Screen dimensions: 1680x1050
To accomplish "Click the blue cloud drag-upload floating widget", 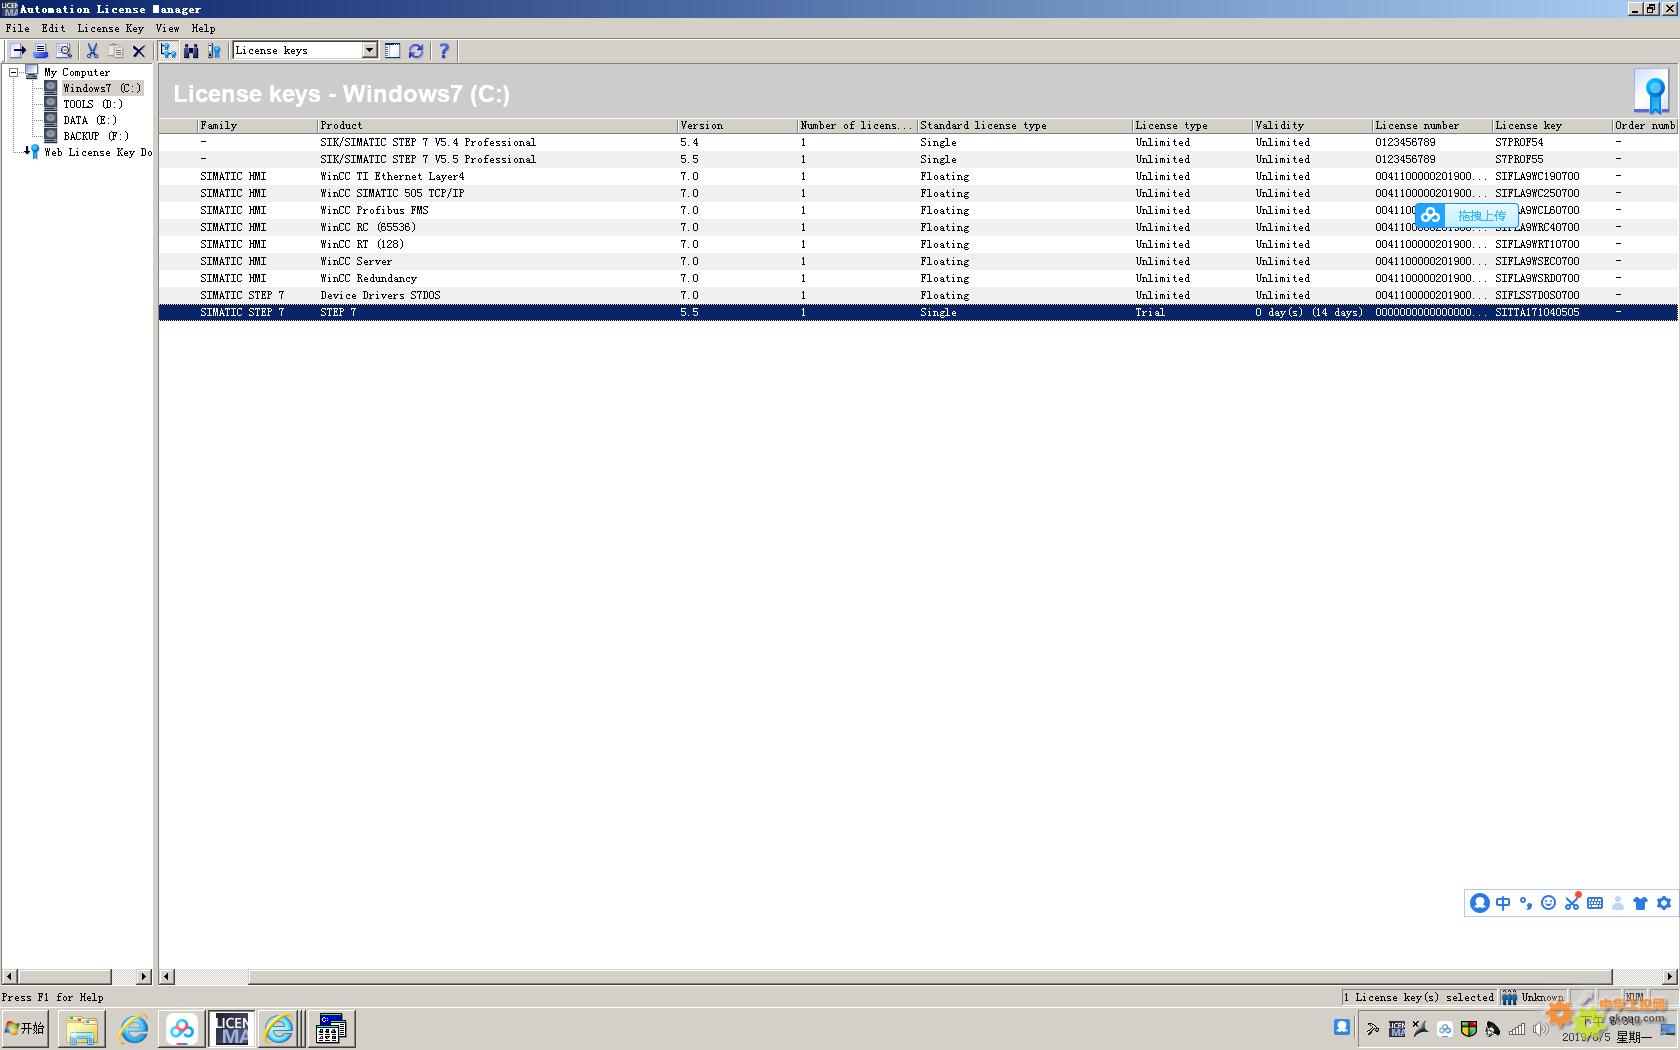I will tap(1467, 215).
